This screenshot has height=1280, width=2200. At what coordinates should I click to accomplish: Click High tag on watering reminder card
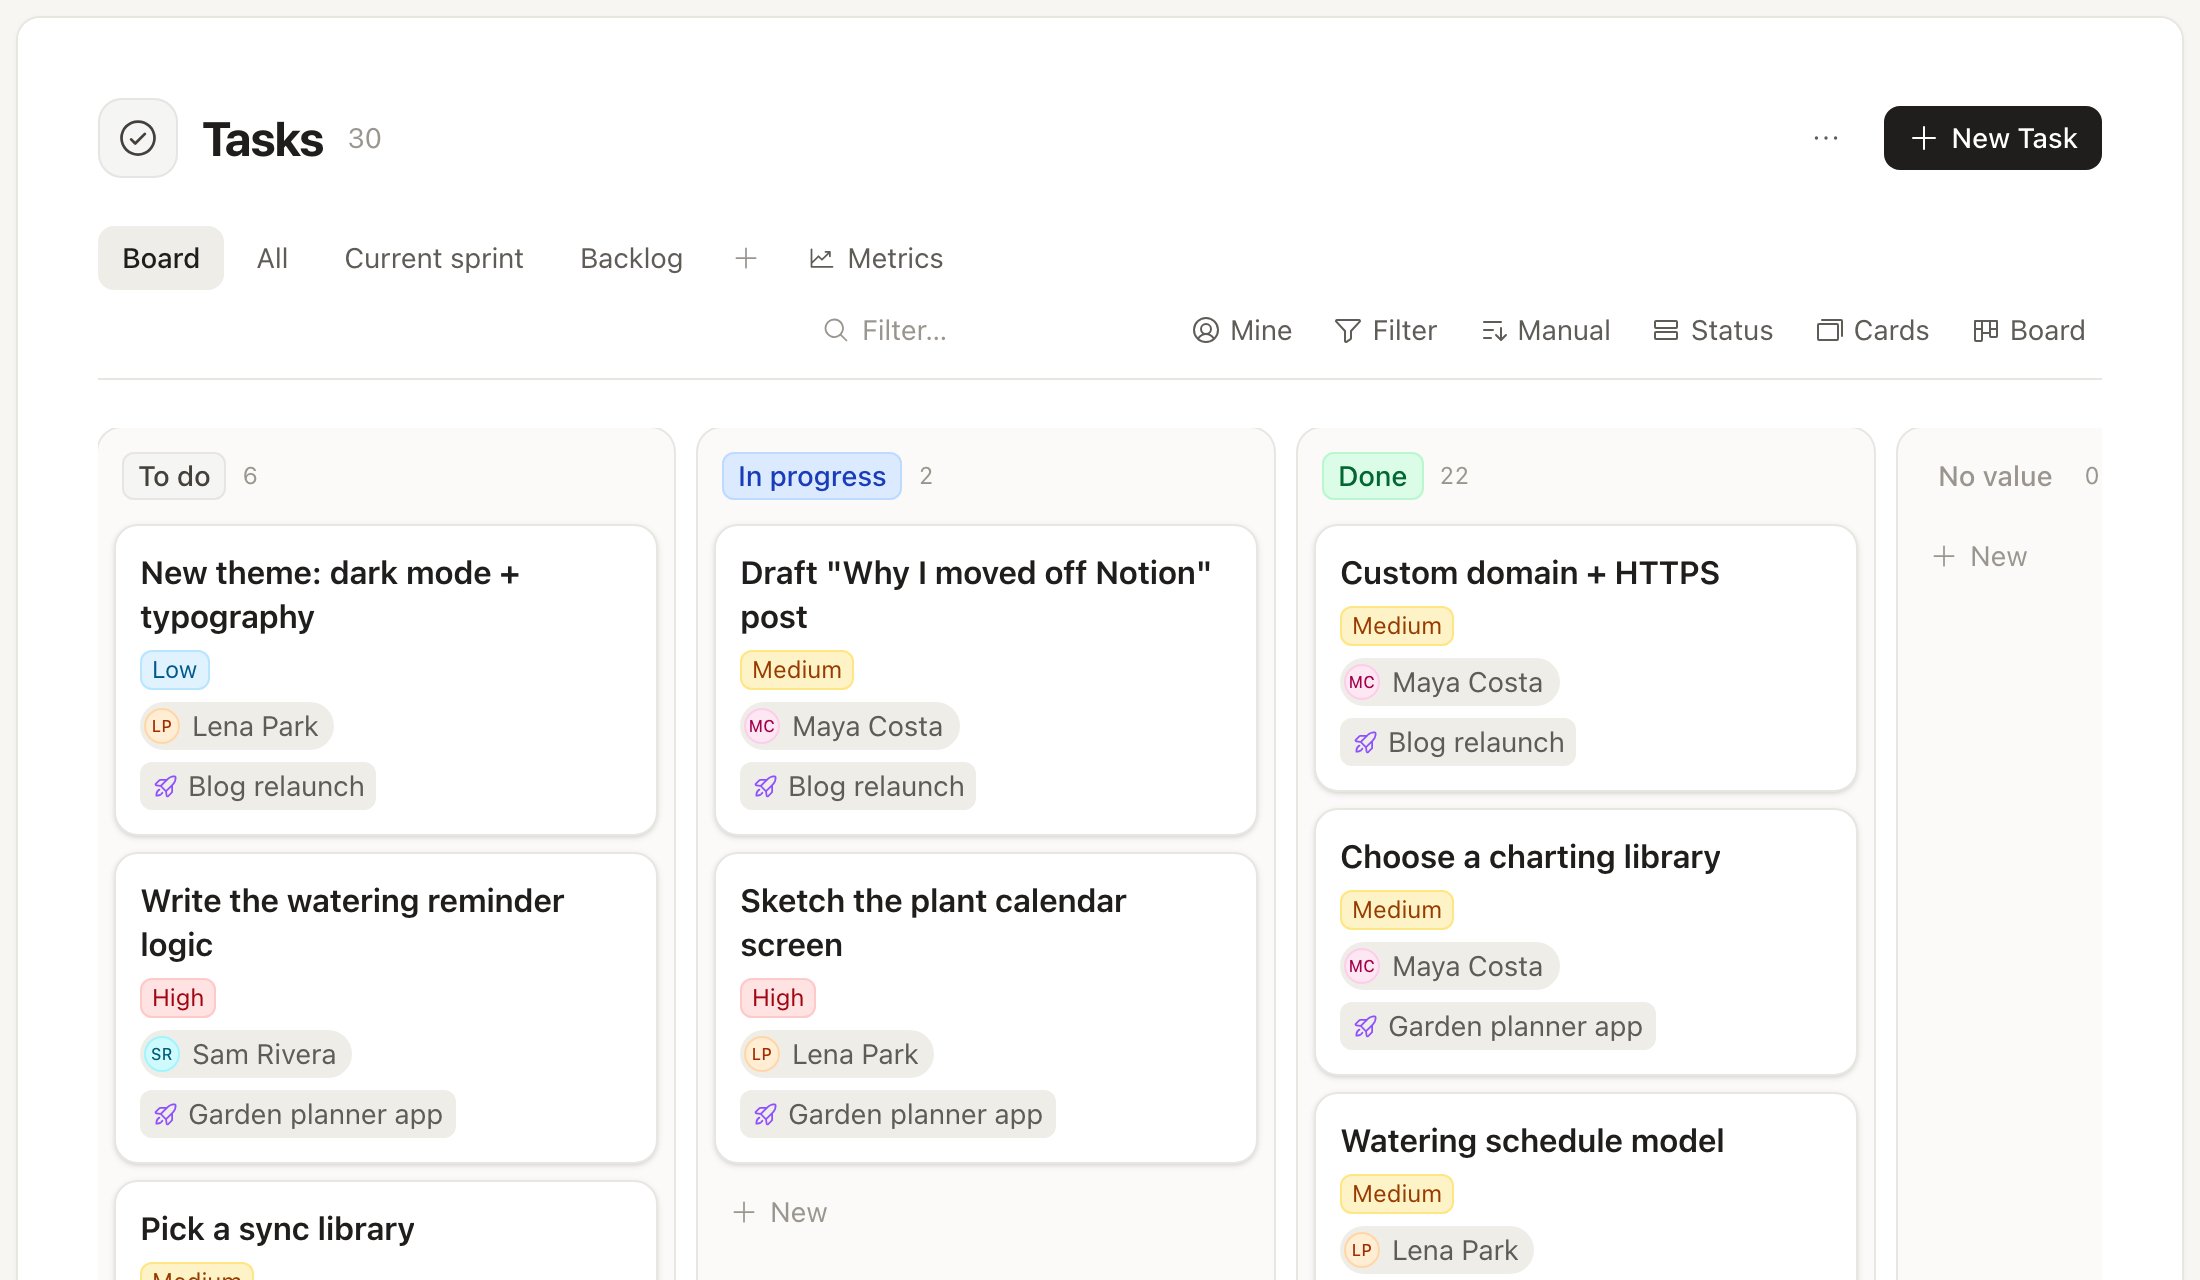[x=178, y=998]
